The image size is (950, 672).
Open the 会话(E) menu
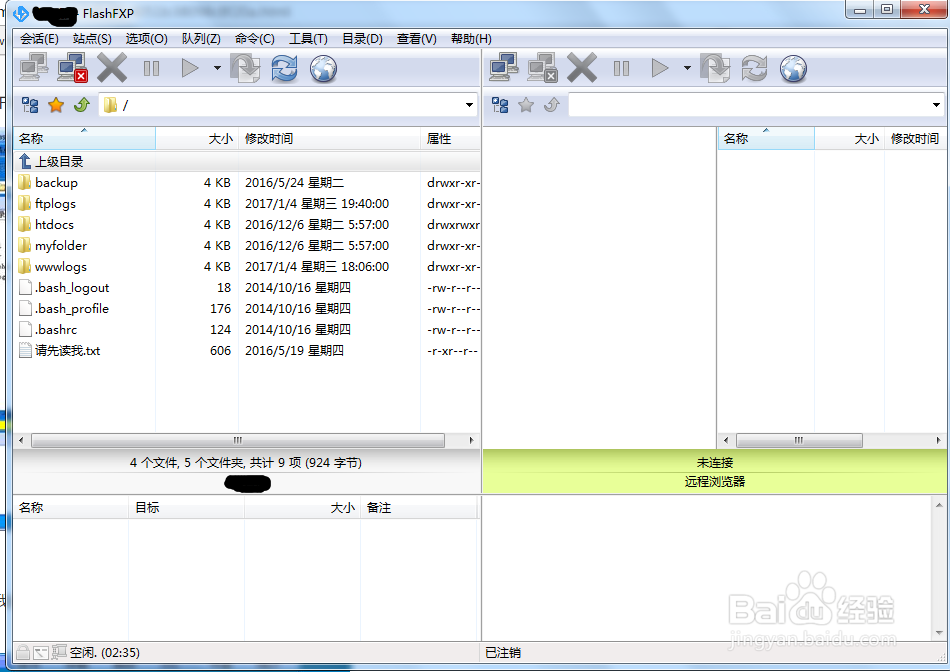coord(39,39)
